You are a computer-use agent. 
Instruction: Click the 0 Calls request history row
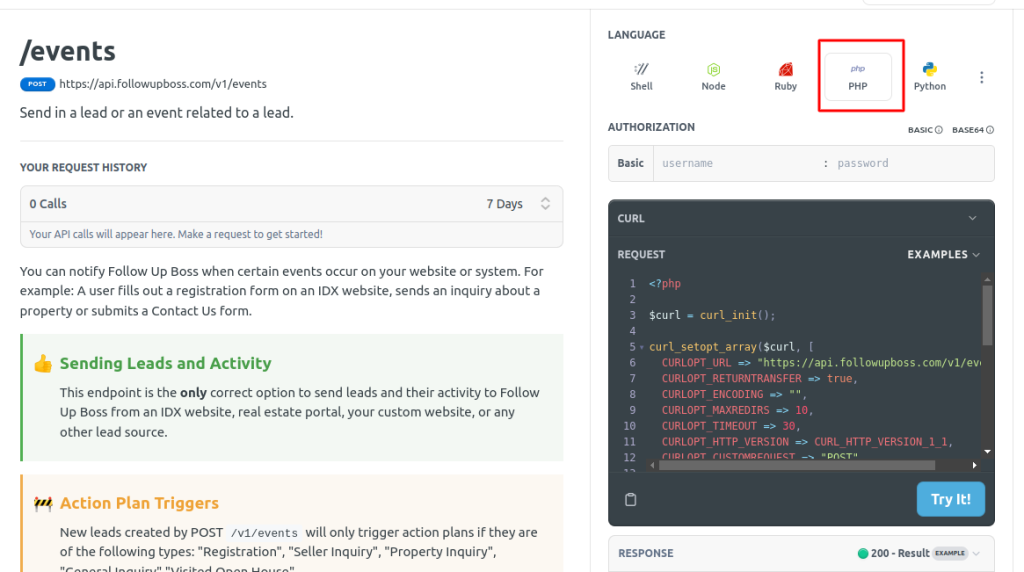tap(250, 203)
